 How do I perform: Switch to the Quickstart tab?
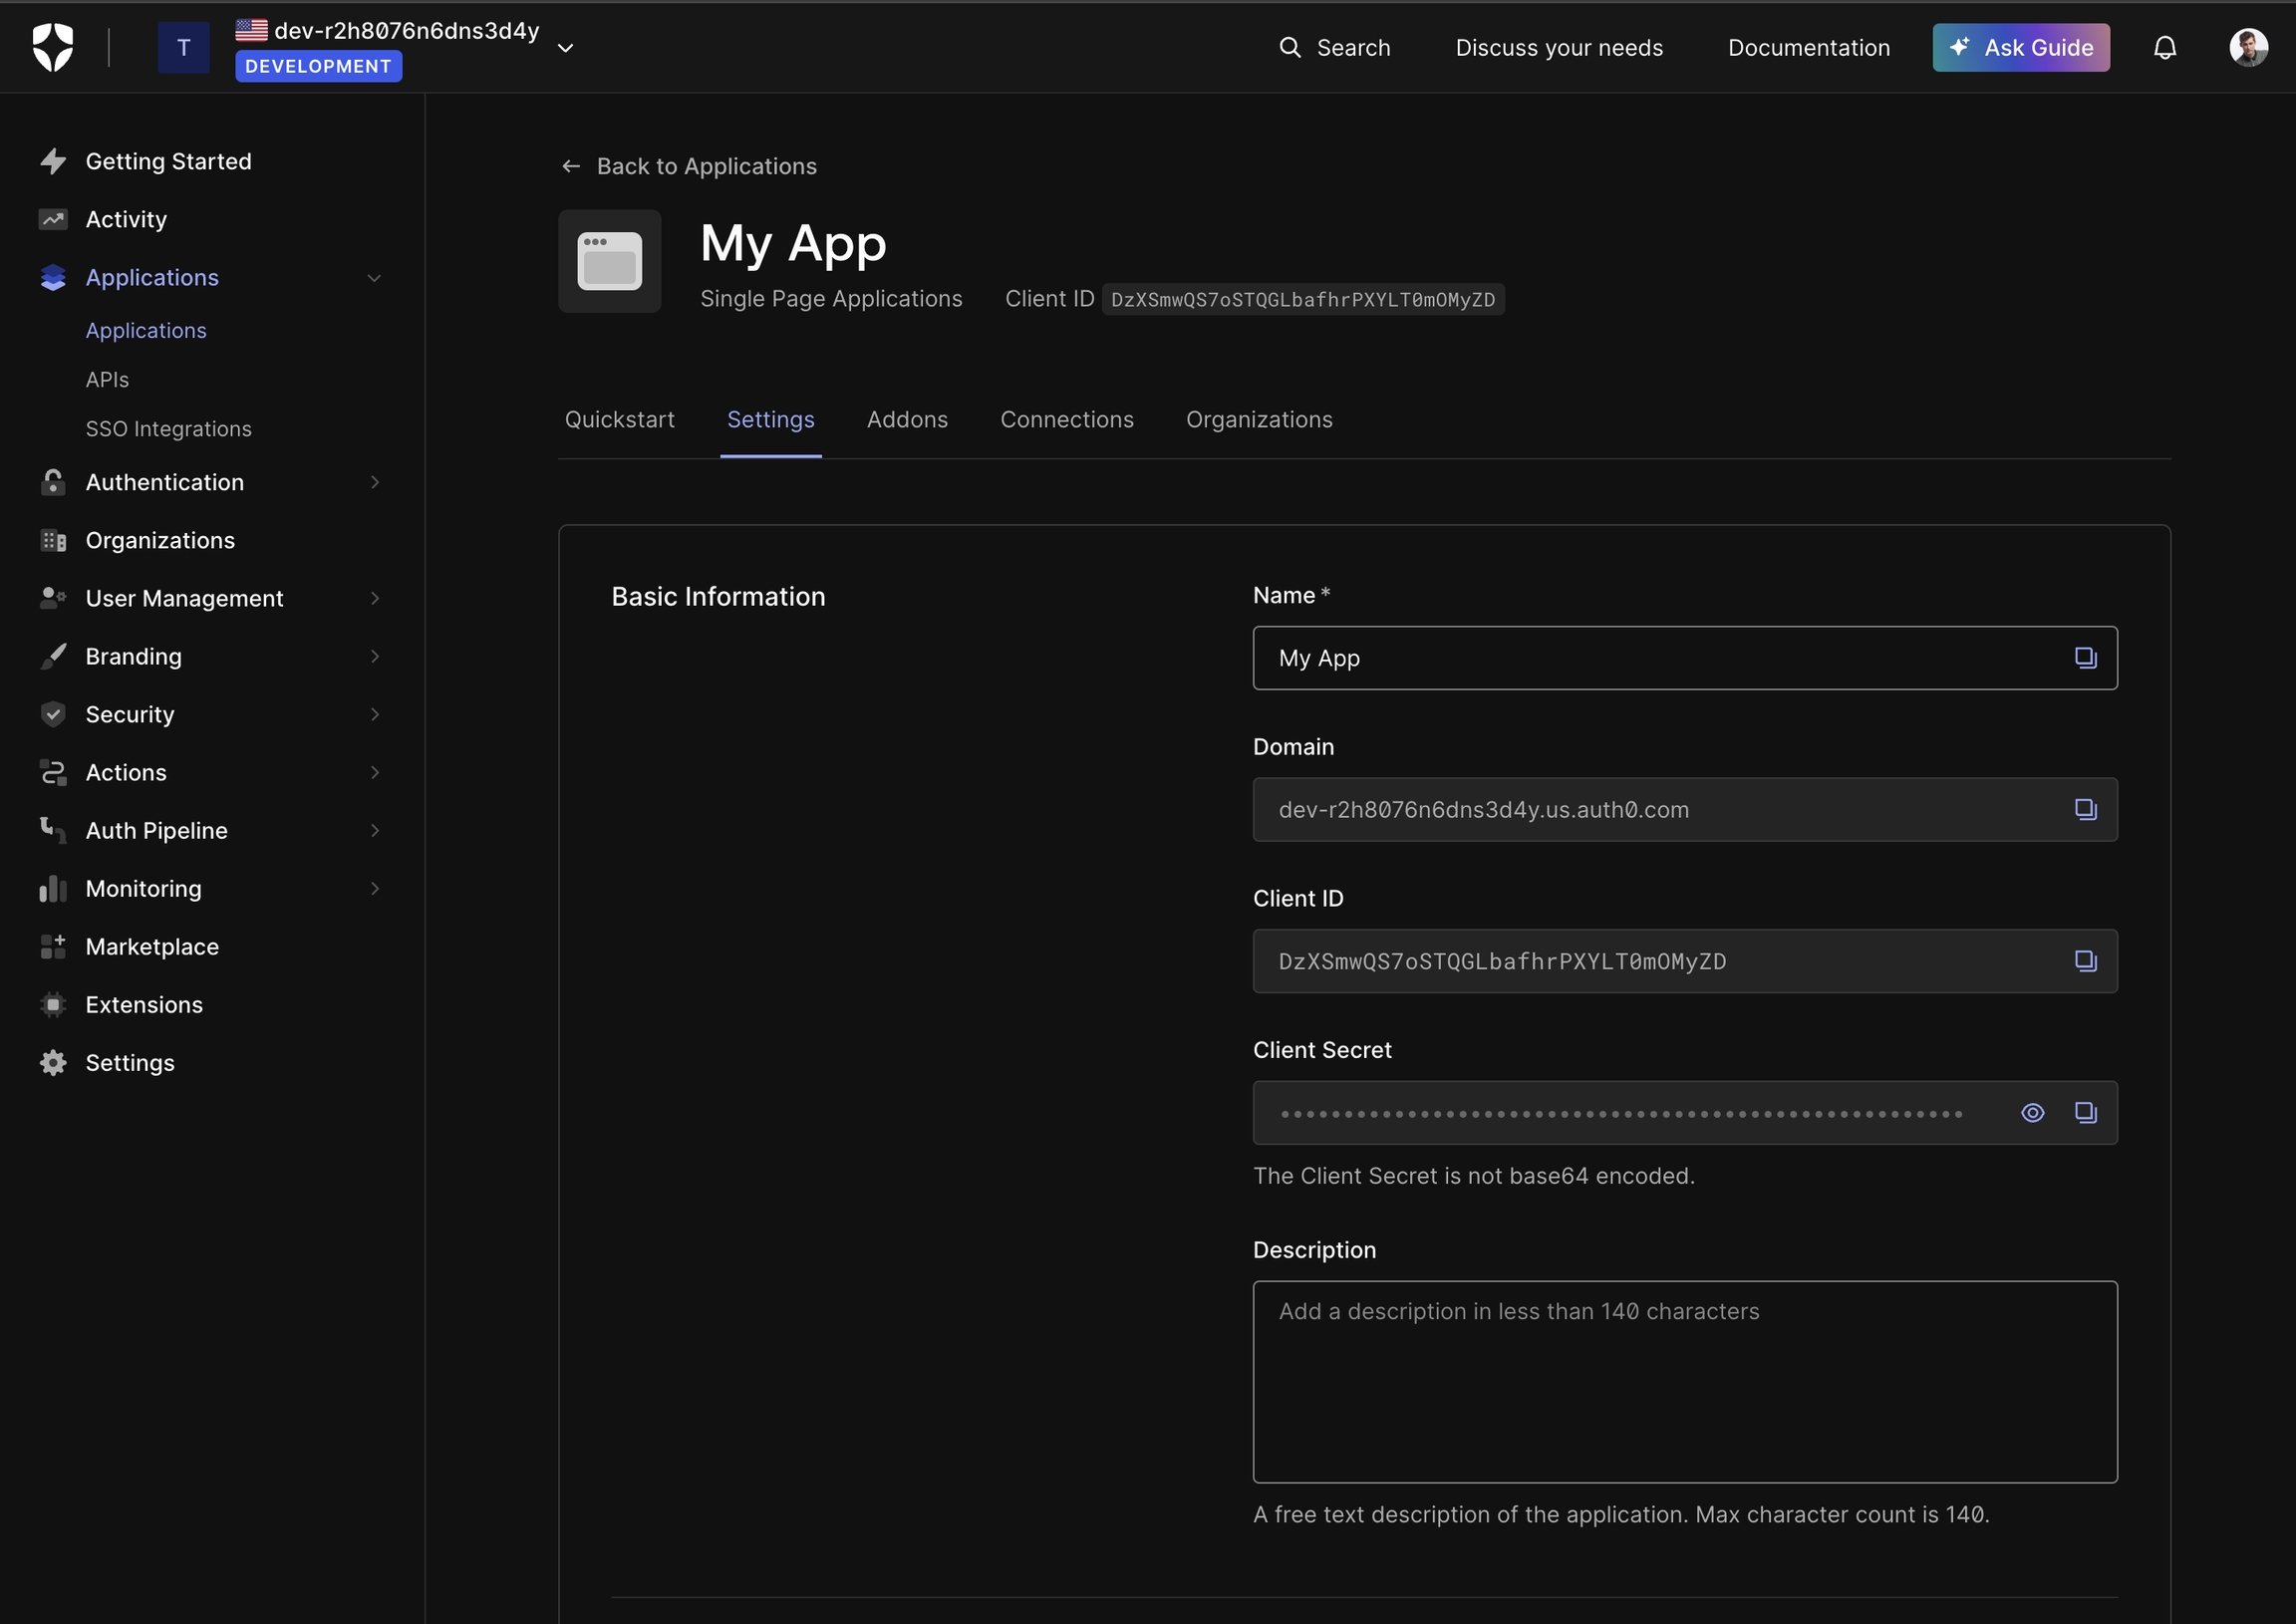click(619, 419)
